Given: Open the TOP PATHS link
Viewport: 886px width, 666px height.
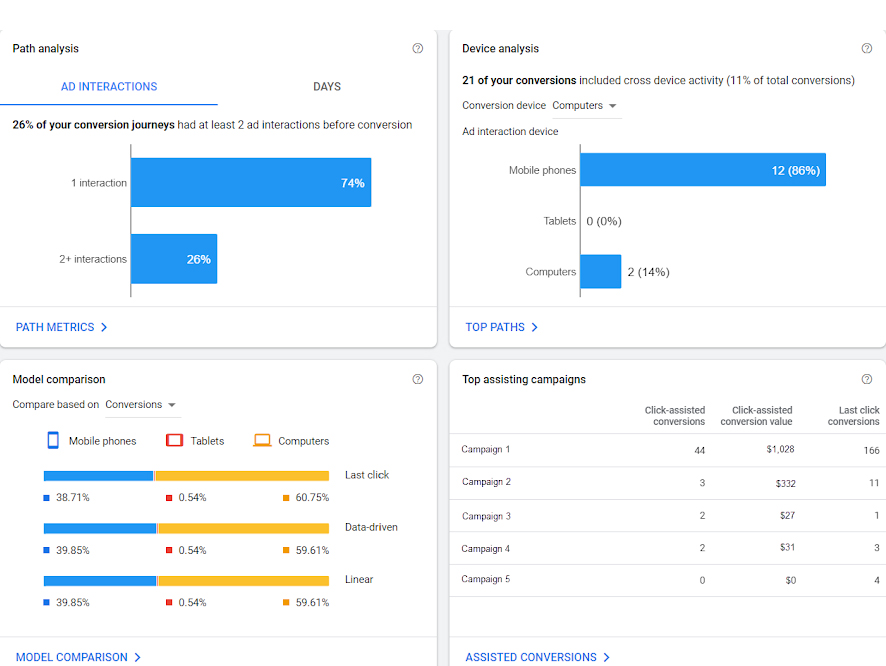Looking at the screenshot, I should click(x=495, y=327).
